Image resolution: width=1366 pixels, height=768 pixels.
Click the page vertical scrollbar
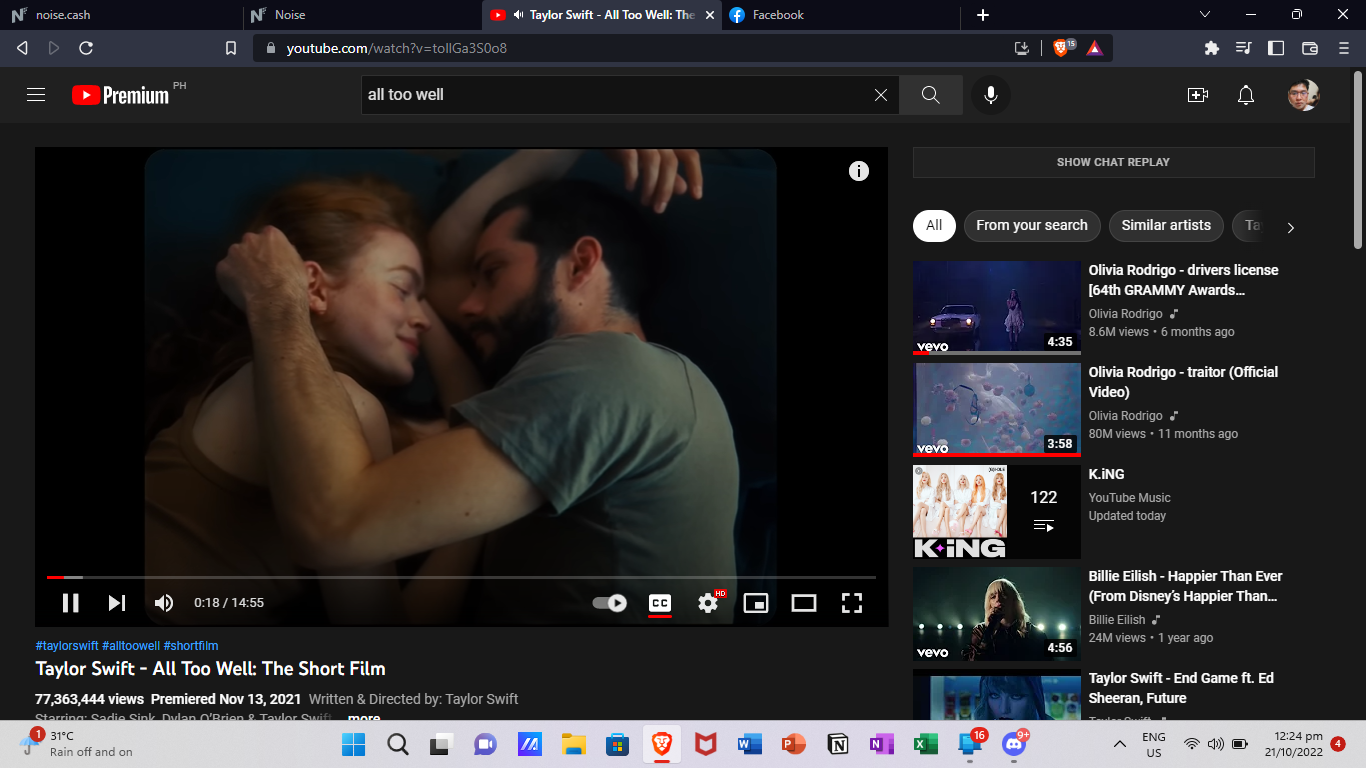(1358, 160)
